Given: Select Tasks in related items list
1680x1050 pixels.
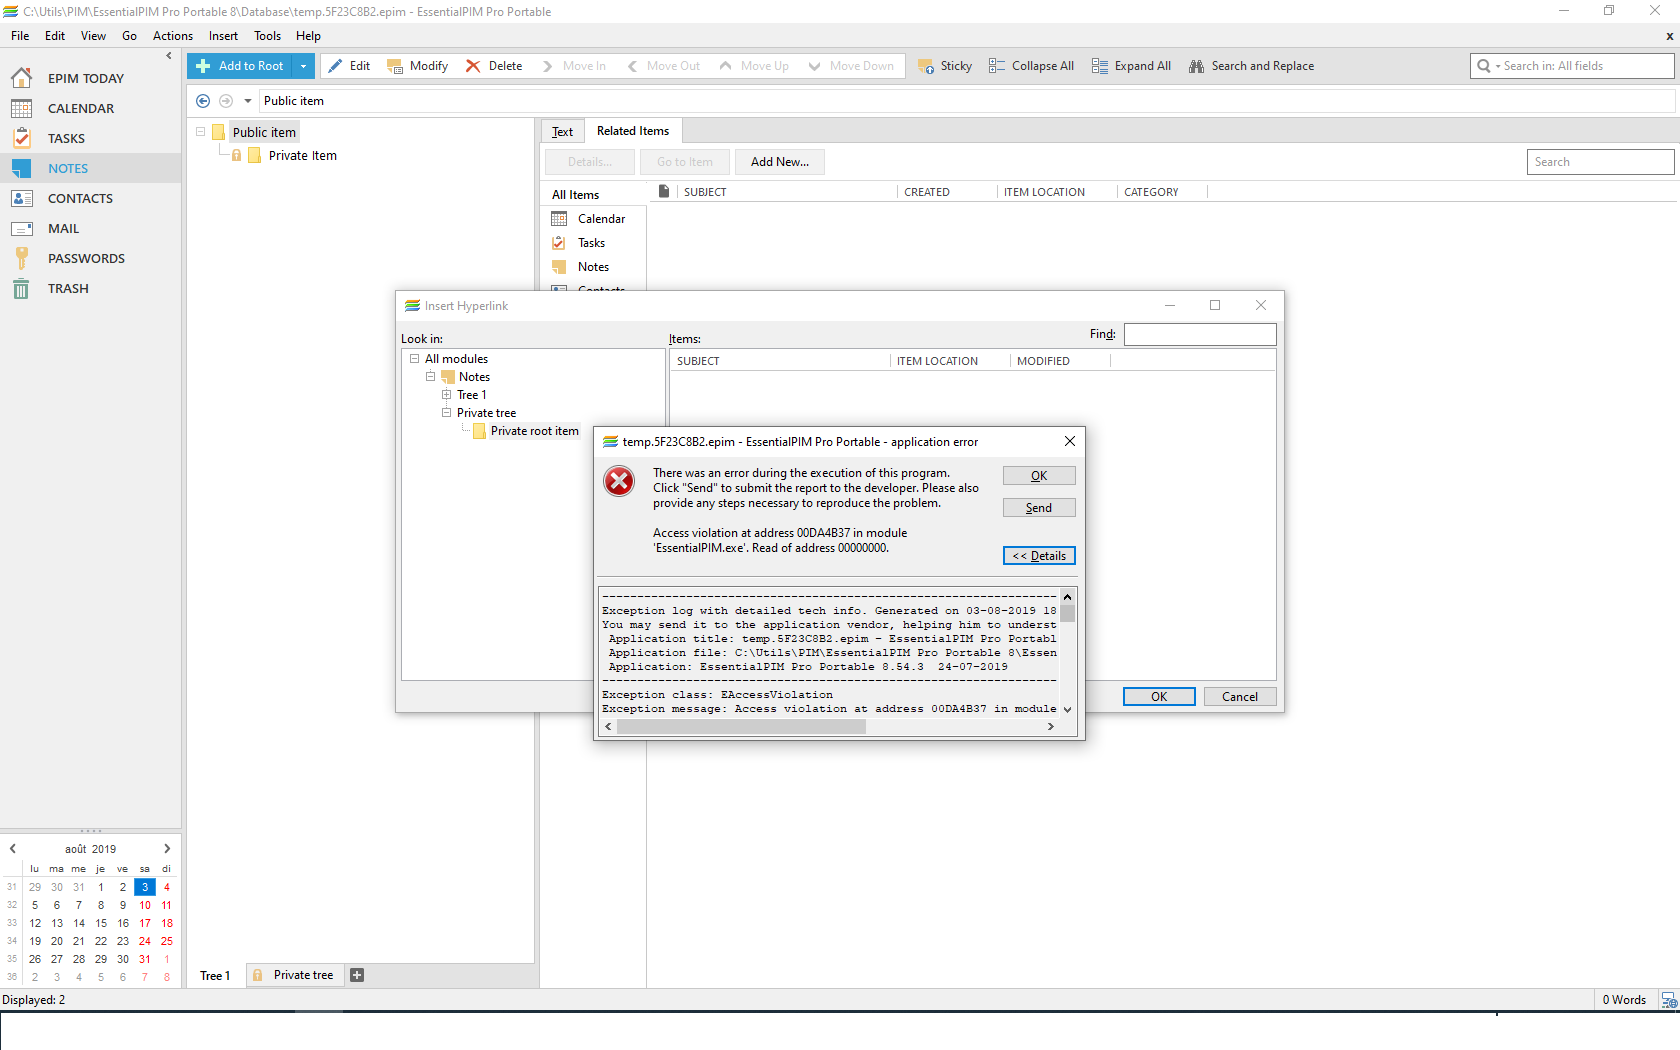Looking at the screenshot, I should (x=591, y=243).
